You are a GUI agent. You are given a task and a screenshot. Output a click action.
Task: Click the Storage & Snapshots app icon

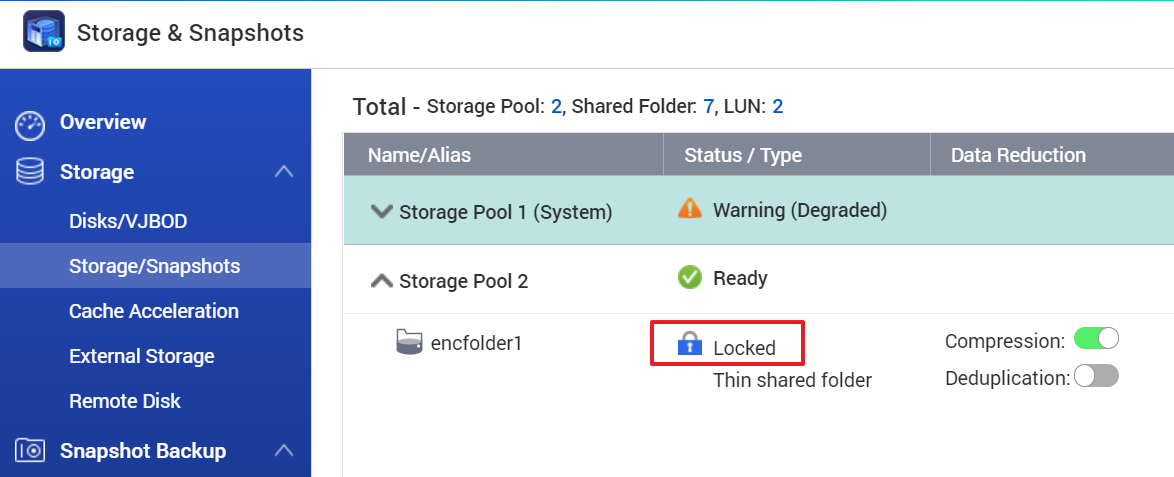pos(43,32)
